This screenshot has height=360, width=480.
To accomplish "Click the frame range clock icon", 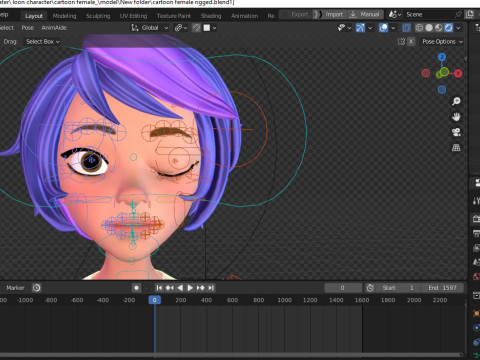I will click(x=370, y=288).
